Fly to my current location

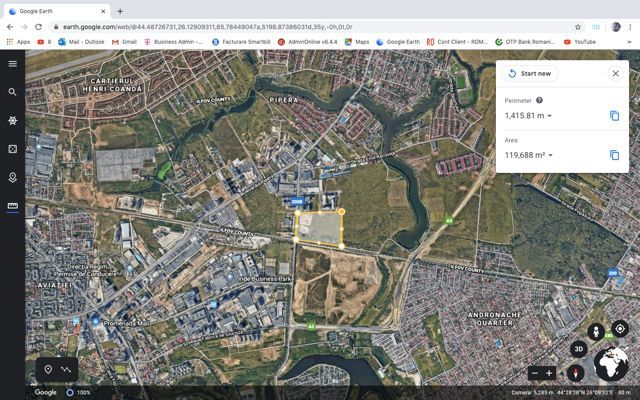[x=620, y=329]
